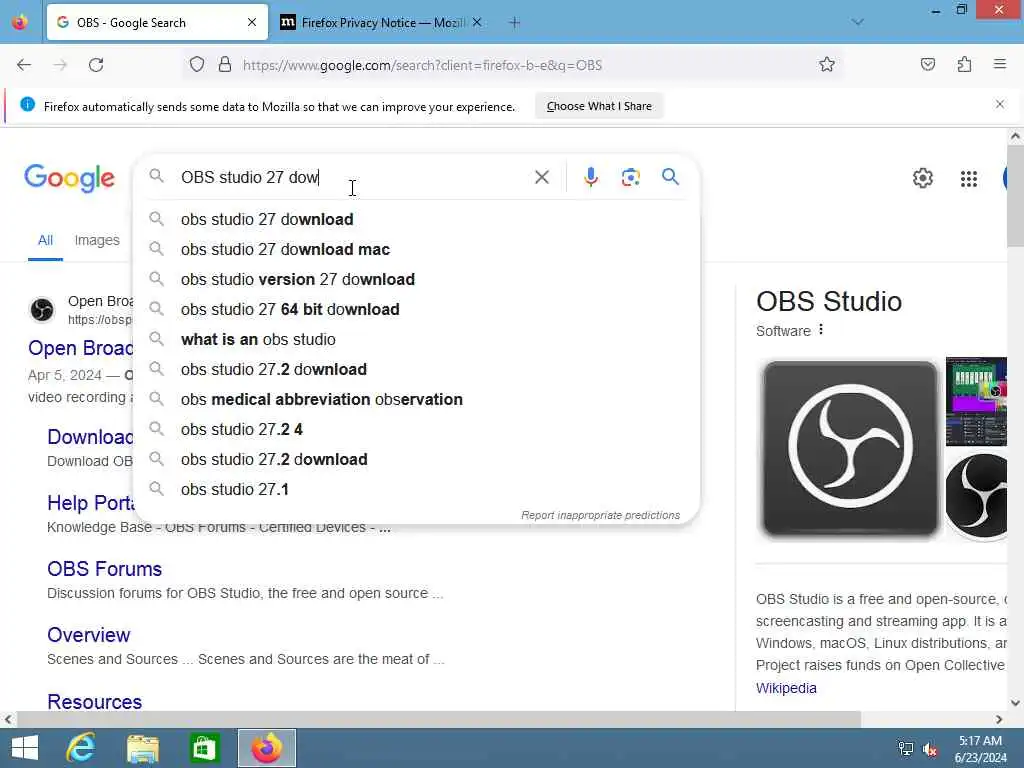The image size is (1024, 768).
Task: Open a new tab with the plus icon
Action: click(x=515, y=23)
